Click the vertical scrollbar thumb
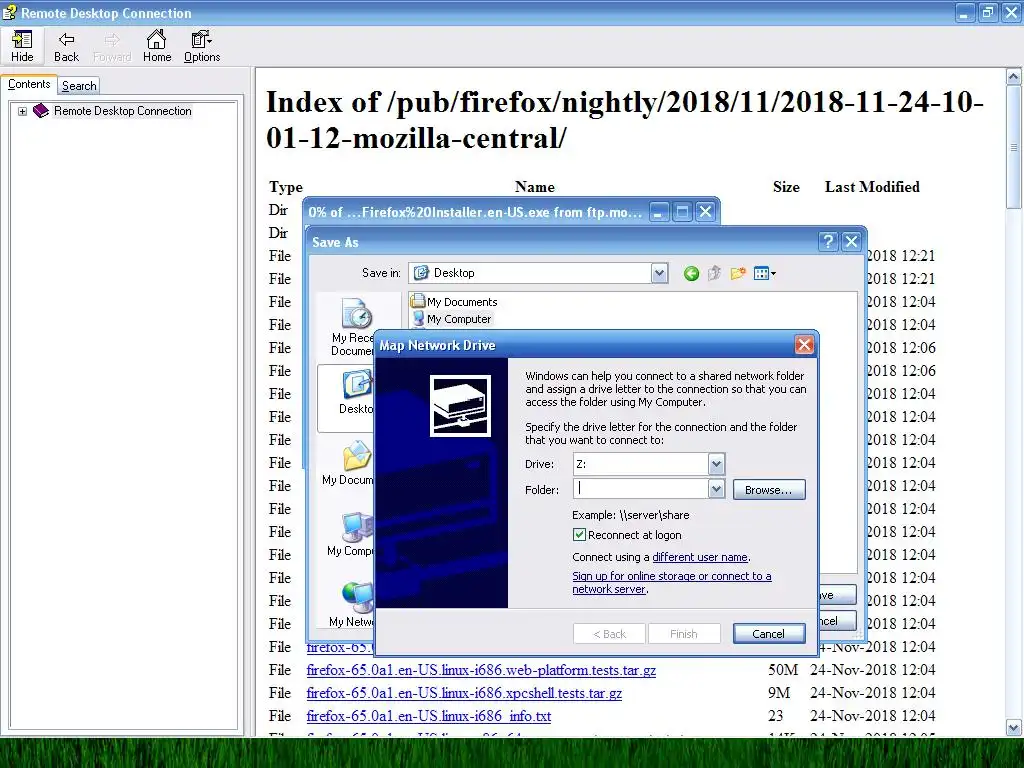Image resolution: width=1024 pixels, height=768 pixels. pyautogui.click(x=1014, y=148)
